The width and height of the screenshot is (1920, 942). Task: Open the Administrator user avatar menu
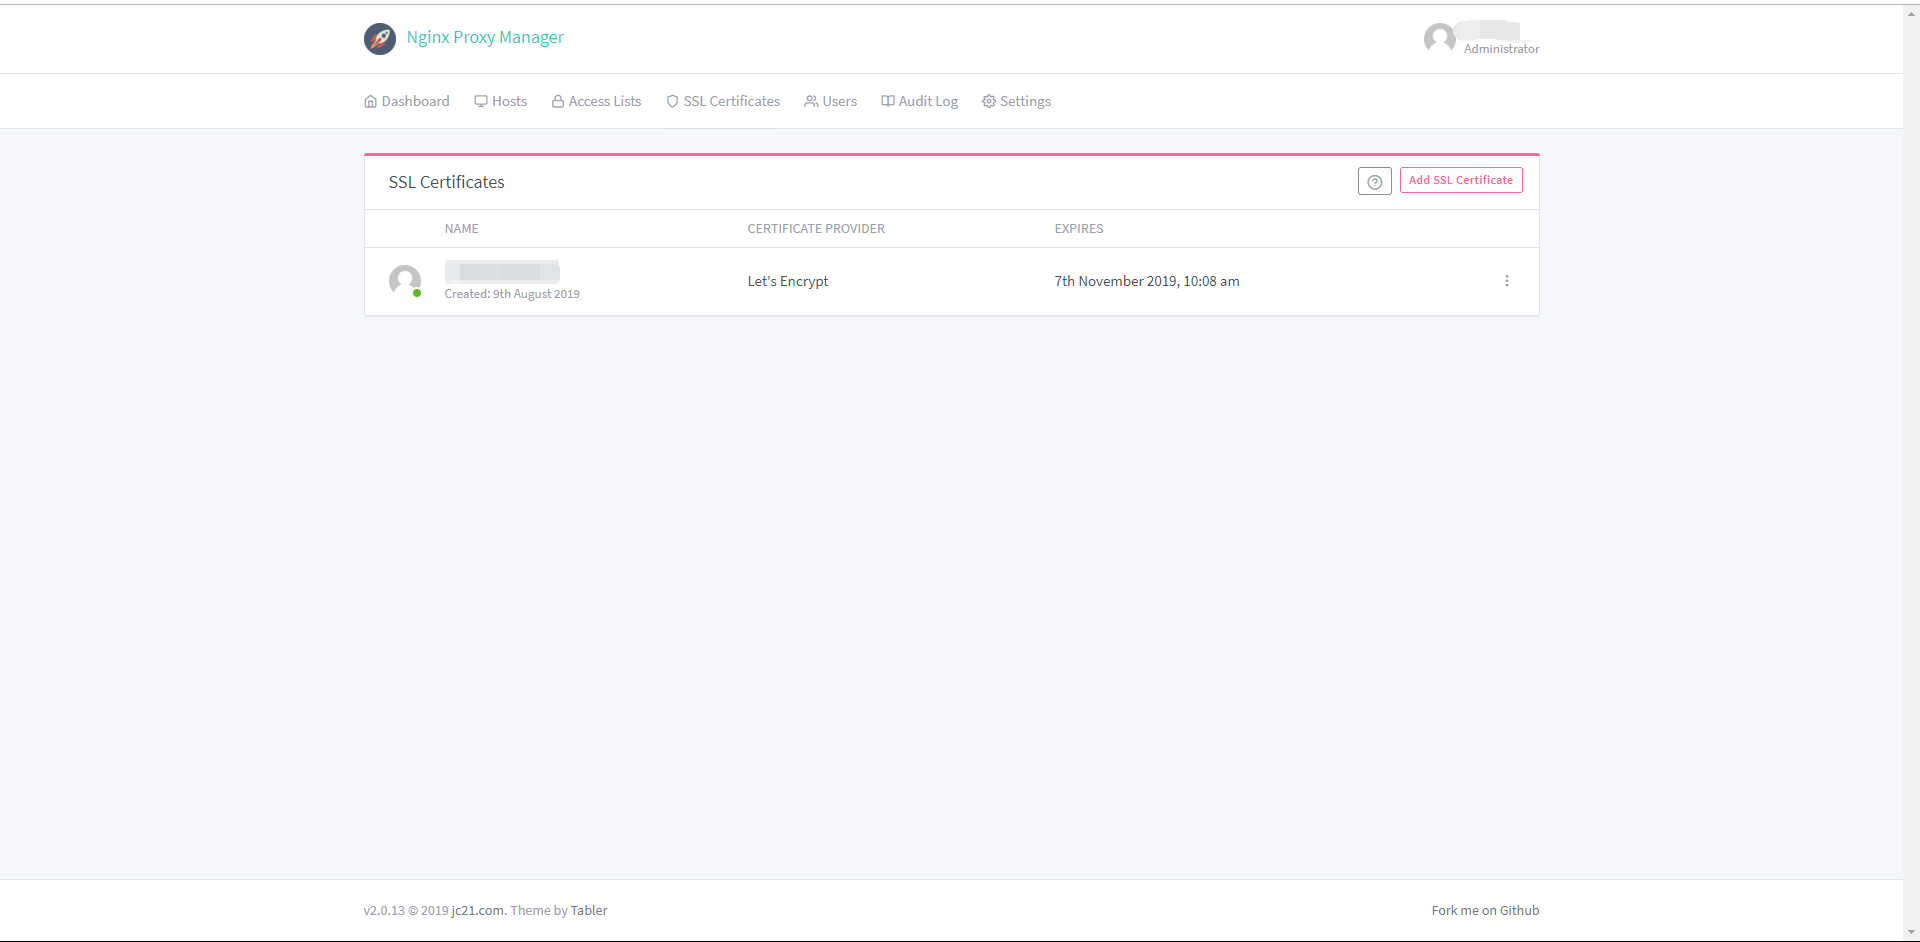tap(1439, 38)
